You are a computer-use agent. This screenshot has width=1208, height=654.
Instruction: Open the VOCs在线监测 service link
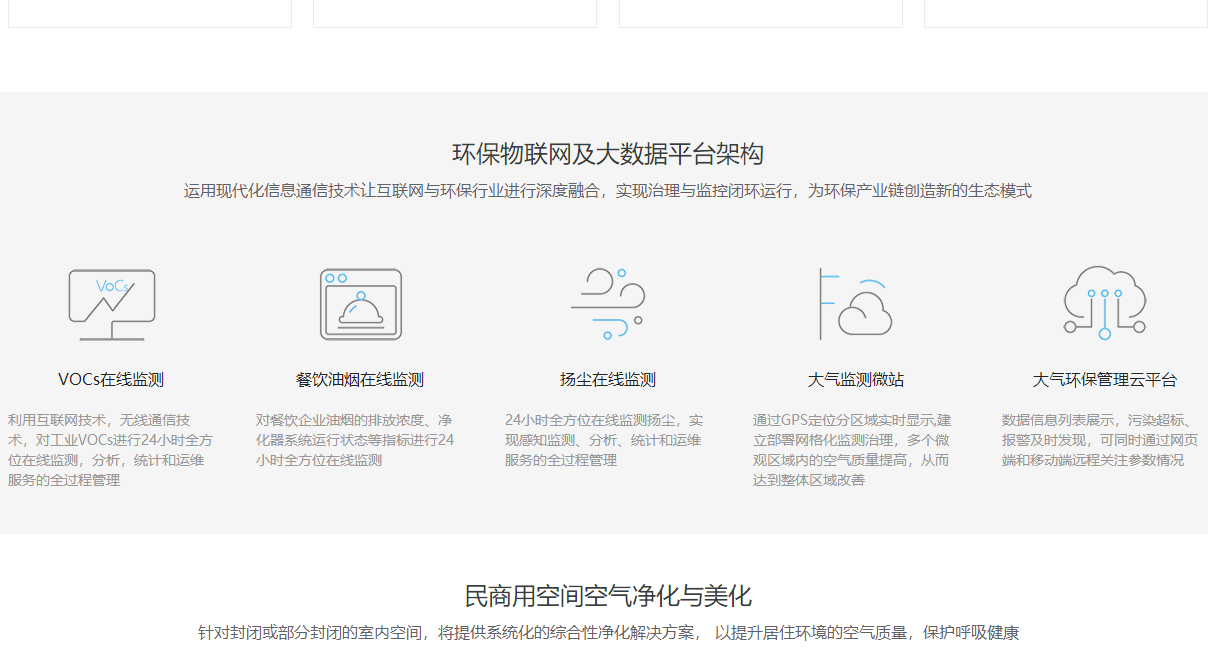[x=113, y=379]
